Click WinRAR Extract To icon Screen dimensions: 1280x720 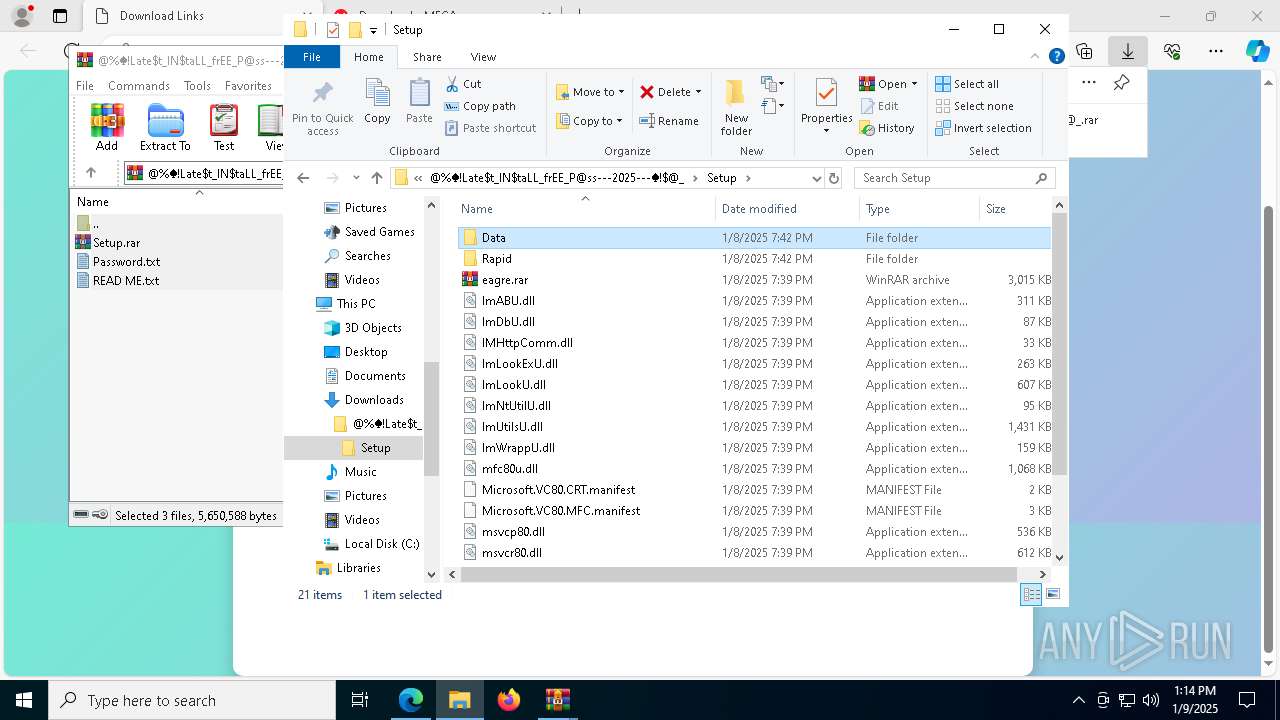(x=165, y=128)
